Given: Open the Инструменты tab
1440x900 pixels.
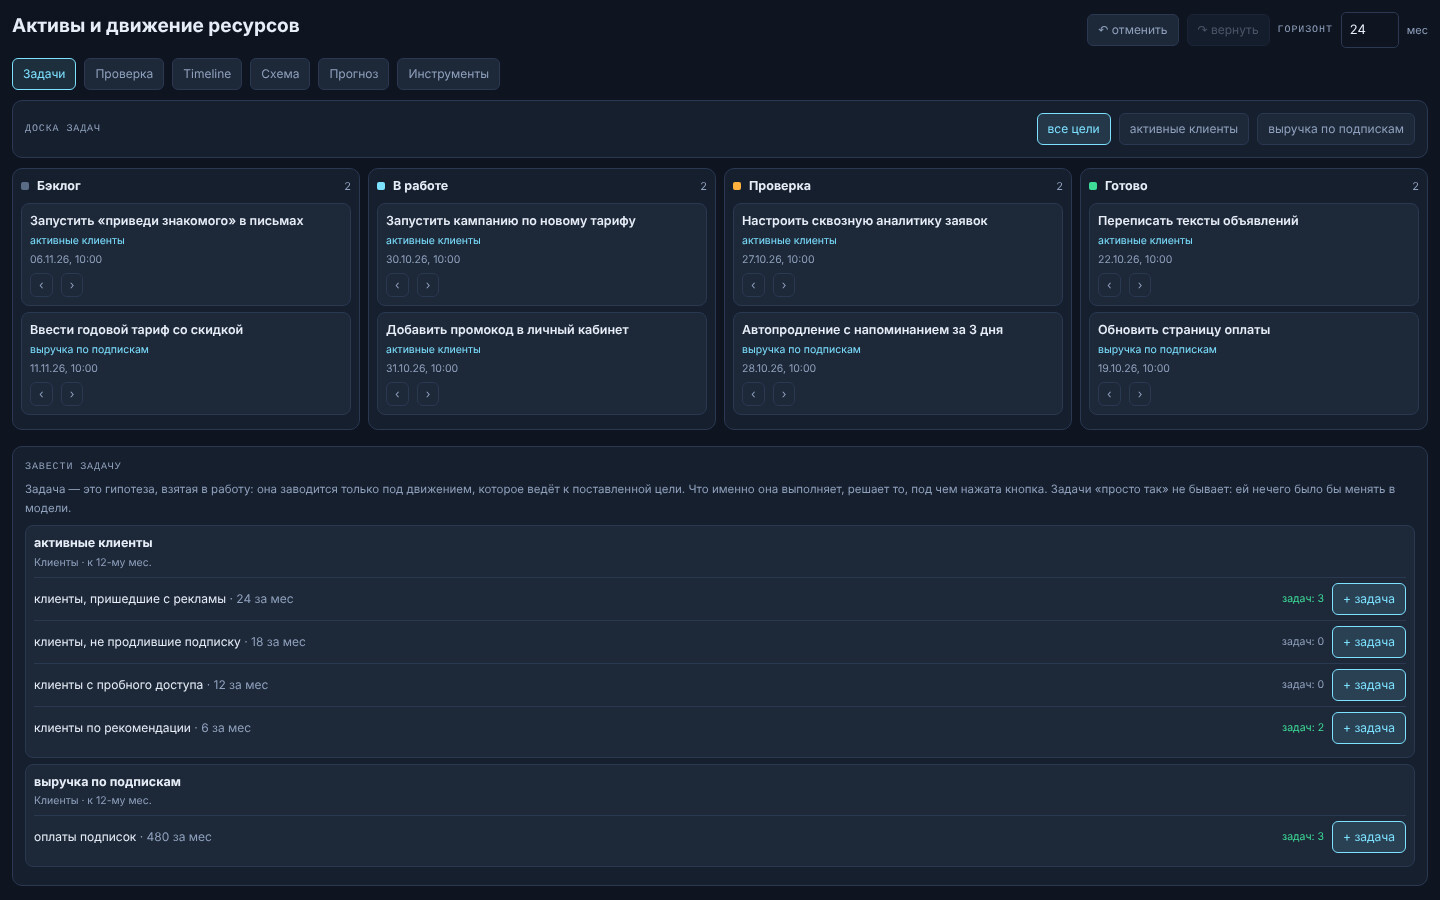Looking at the screenshot, I should pos(448,74).
